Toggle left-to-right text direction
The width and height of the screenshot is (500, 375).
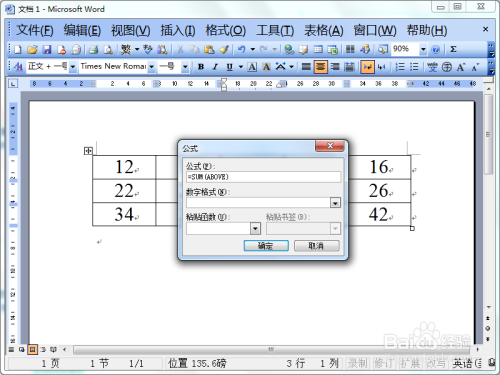point(367,67)
